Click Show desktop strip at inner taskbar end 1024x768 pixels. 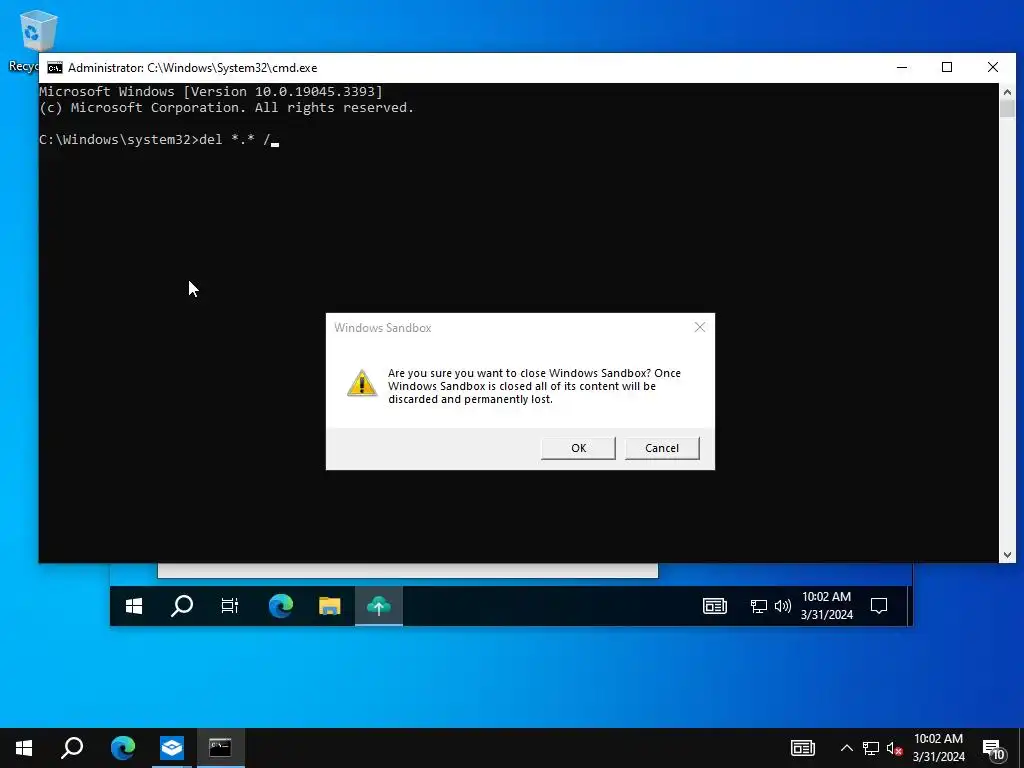coord(909,606)
